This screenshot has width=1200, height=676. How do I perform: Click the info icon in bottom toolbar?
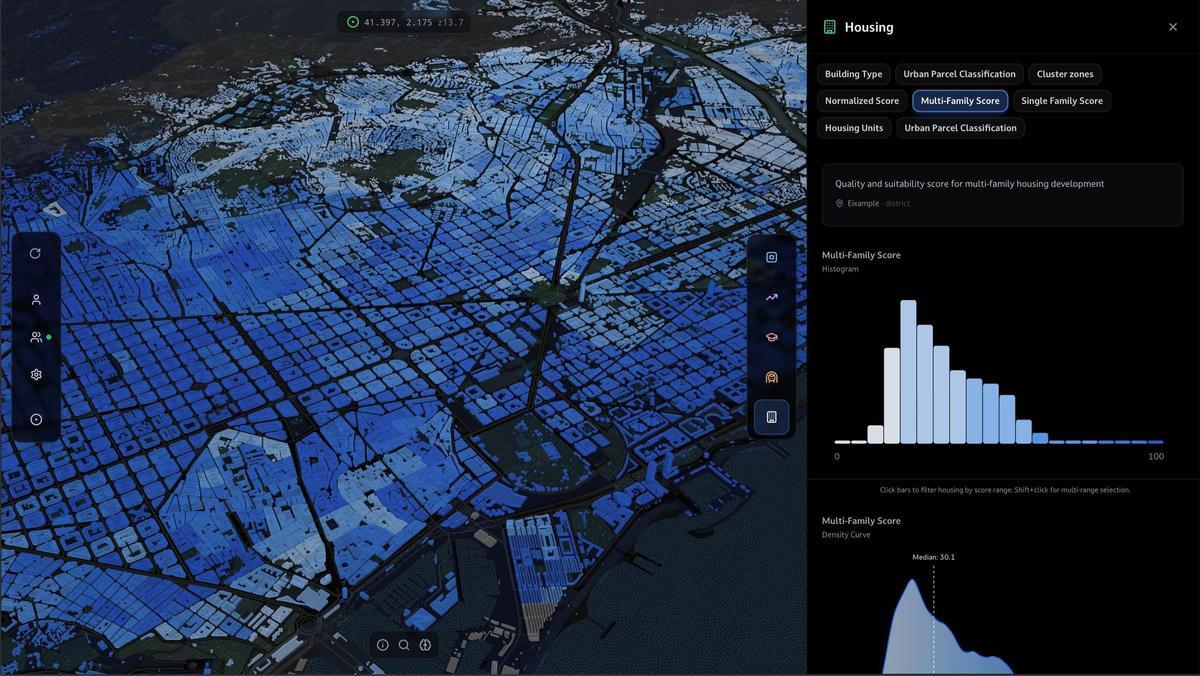pyautogui.click(x=382, y=645)
